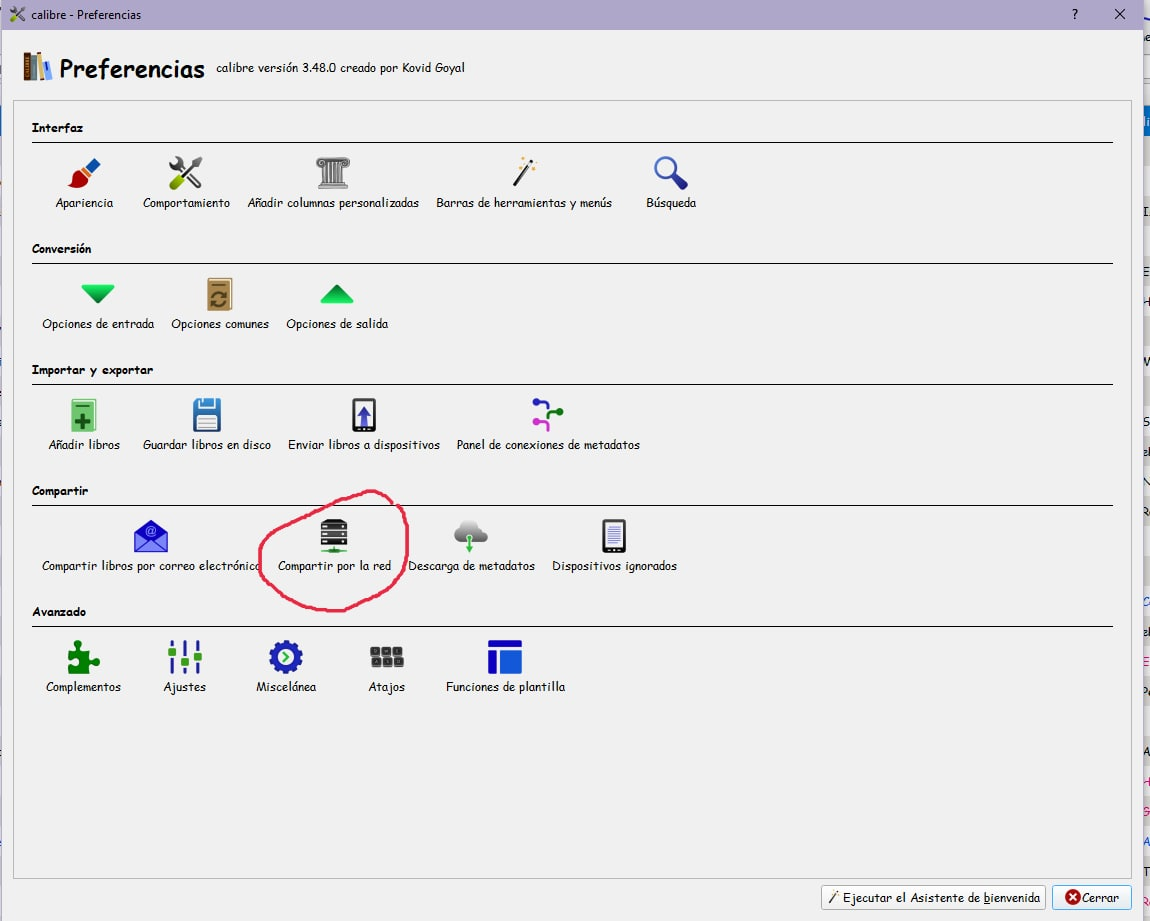Image resolution: width=1150 pixels, height=921 pixels.
Task: Open Descarga de metadatos
Action: [x=471, y=546]
